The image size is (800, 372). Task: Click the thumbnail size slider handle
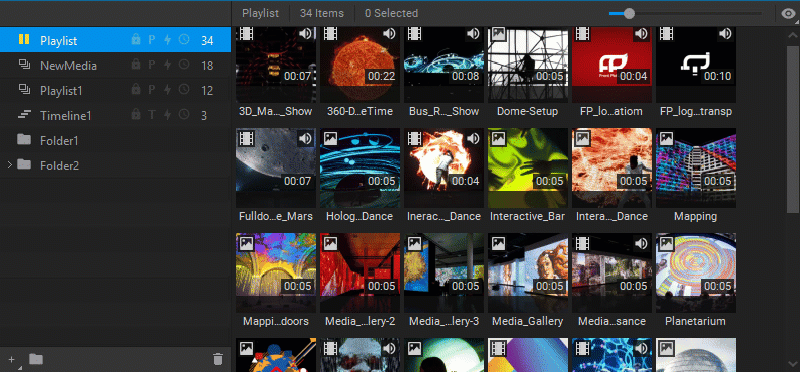click(629, 13)
